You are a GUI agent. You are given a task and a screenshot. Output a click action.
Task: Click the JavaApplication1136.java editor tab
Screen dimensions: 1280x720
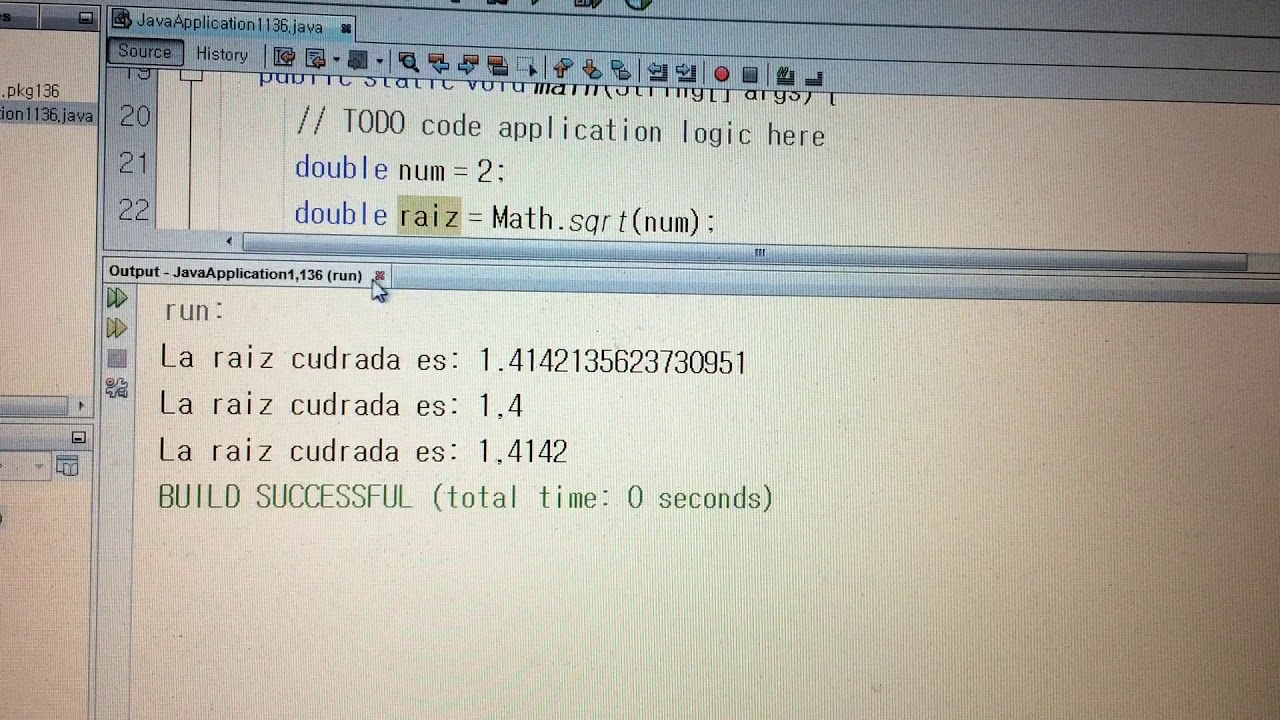(x=229, y=22)
